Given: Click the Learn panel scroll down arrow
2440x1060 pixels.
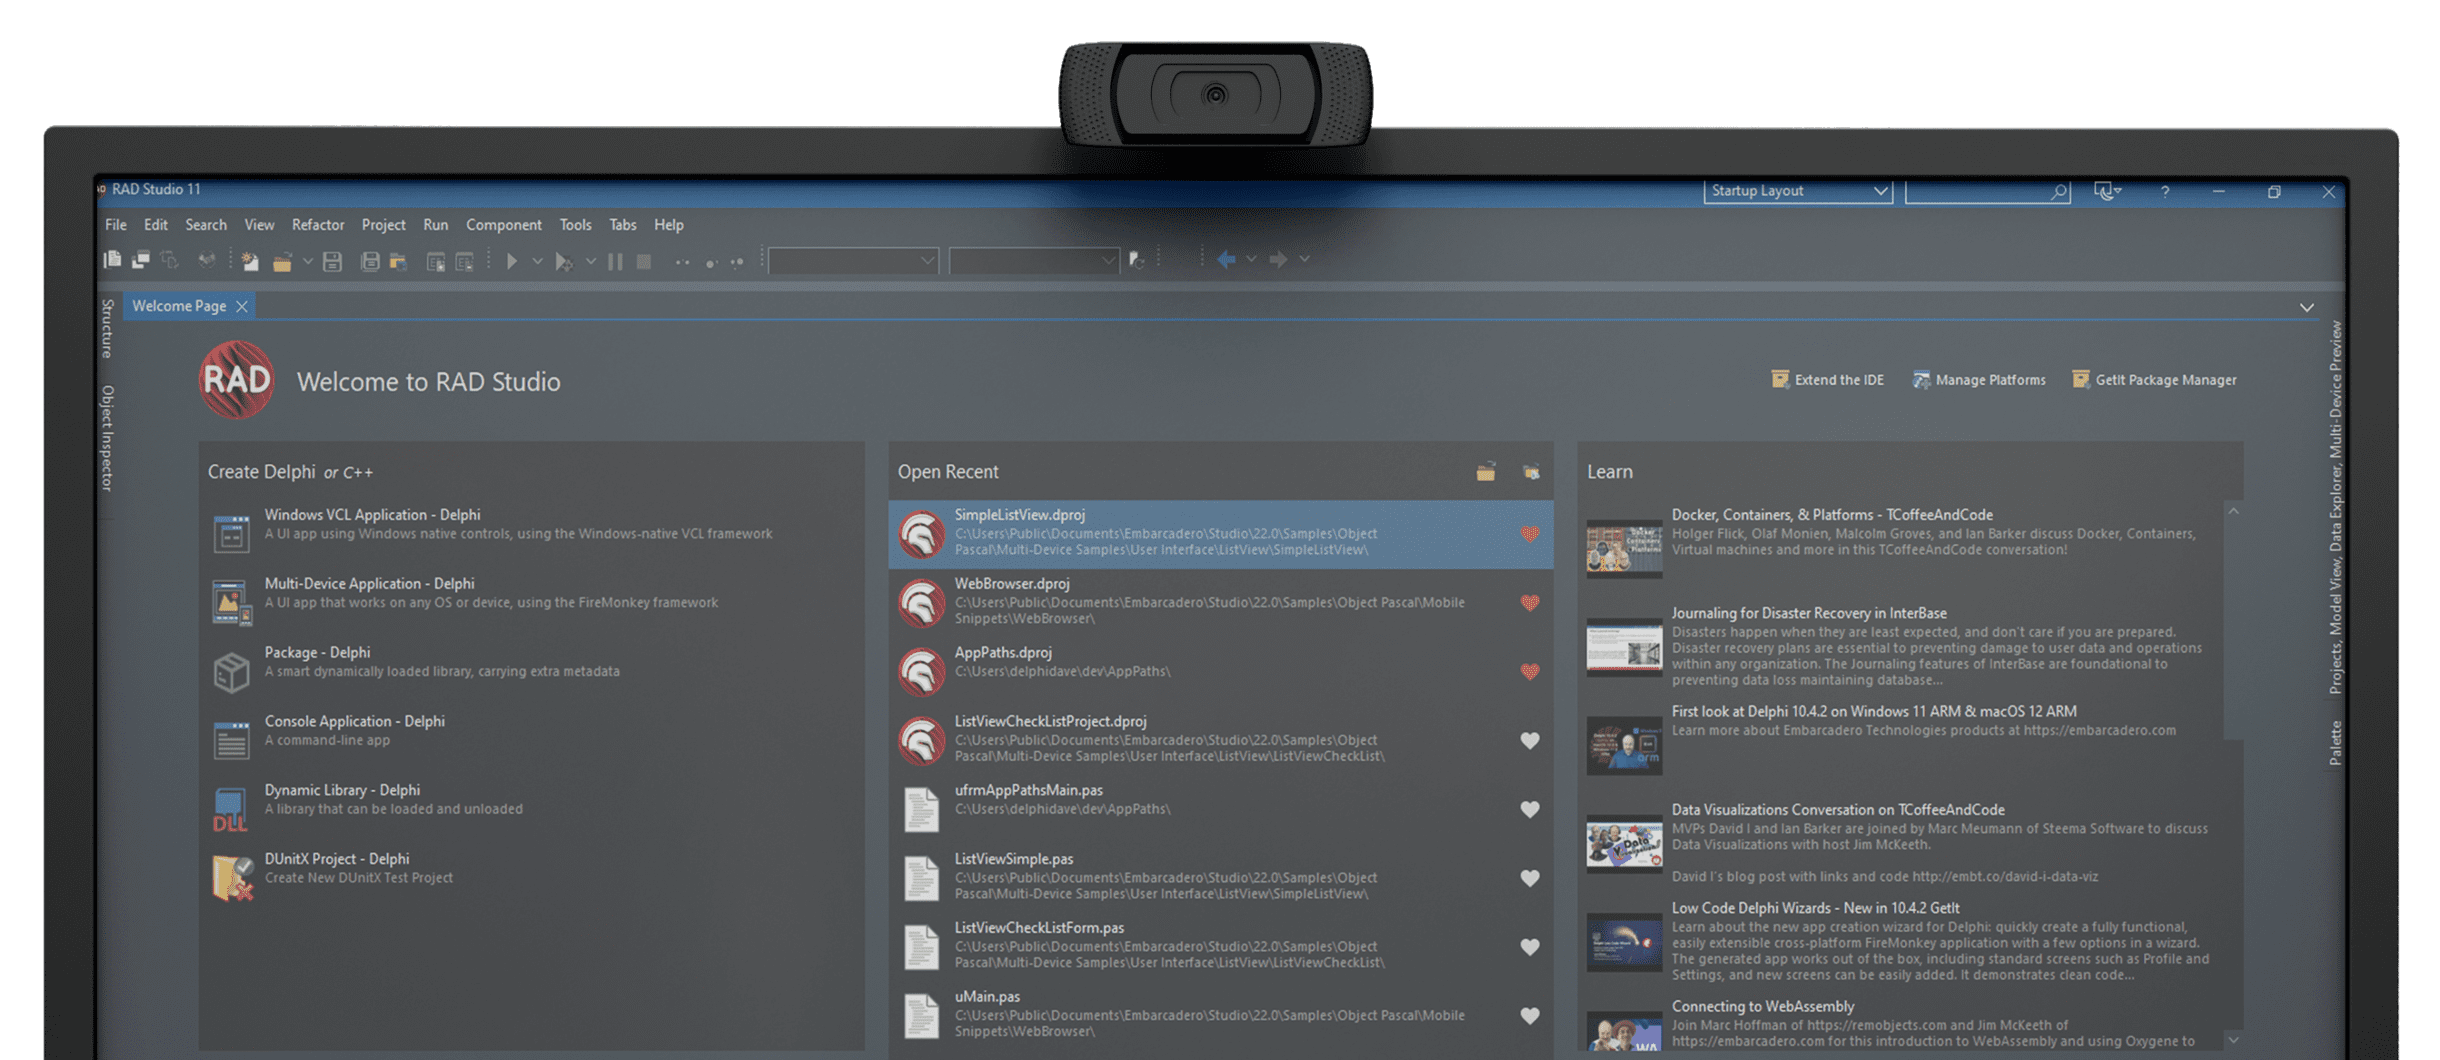Looking at the screenshot, I should point(2233,1040).
